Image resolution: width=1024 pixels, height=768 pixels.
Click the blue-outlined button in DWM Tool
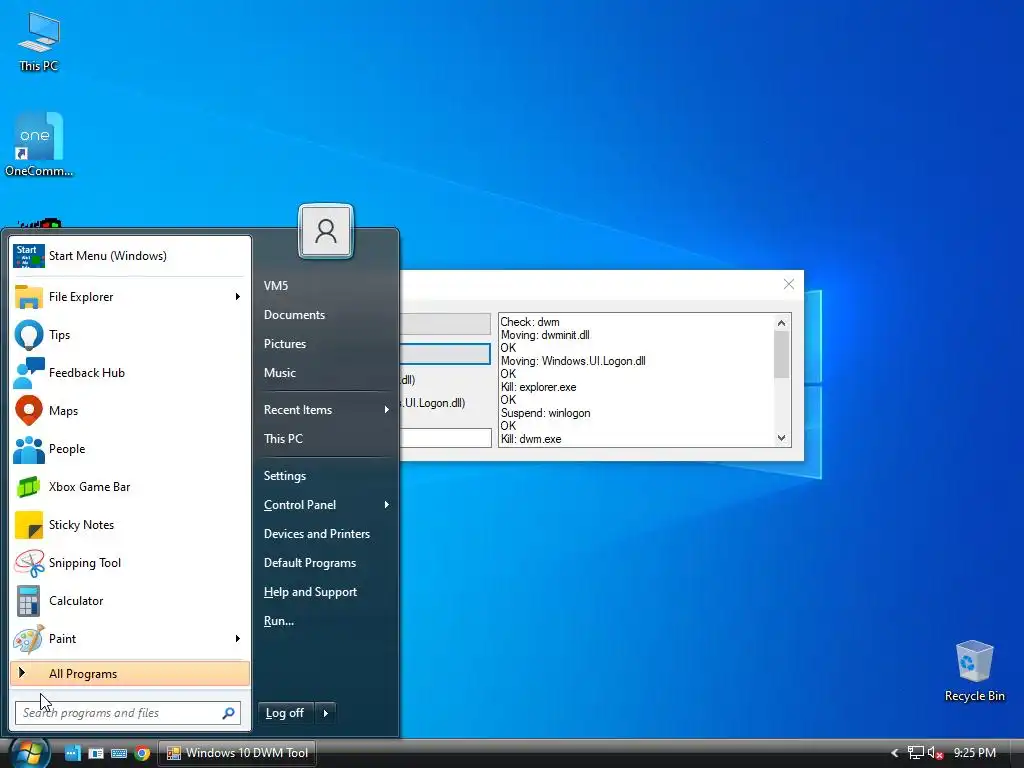coord(445,354)
